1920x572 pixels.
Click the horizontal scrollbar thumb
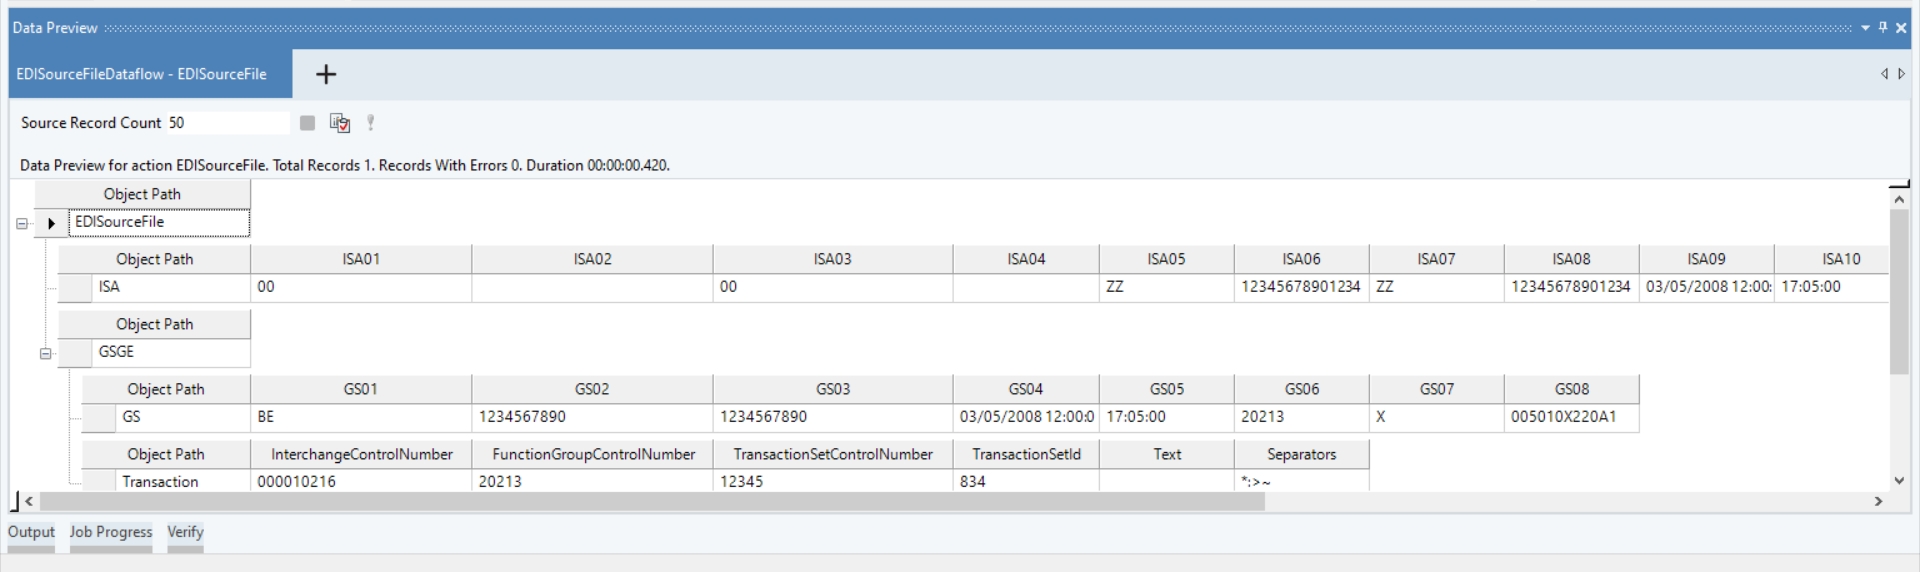[652, 501]
